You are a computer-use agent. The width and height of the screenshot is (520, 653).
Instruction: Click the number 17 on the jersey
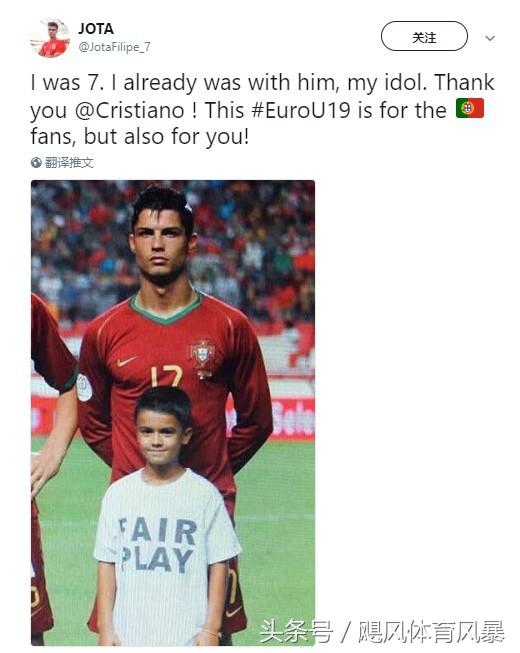tap(166, 376)
